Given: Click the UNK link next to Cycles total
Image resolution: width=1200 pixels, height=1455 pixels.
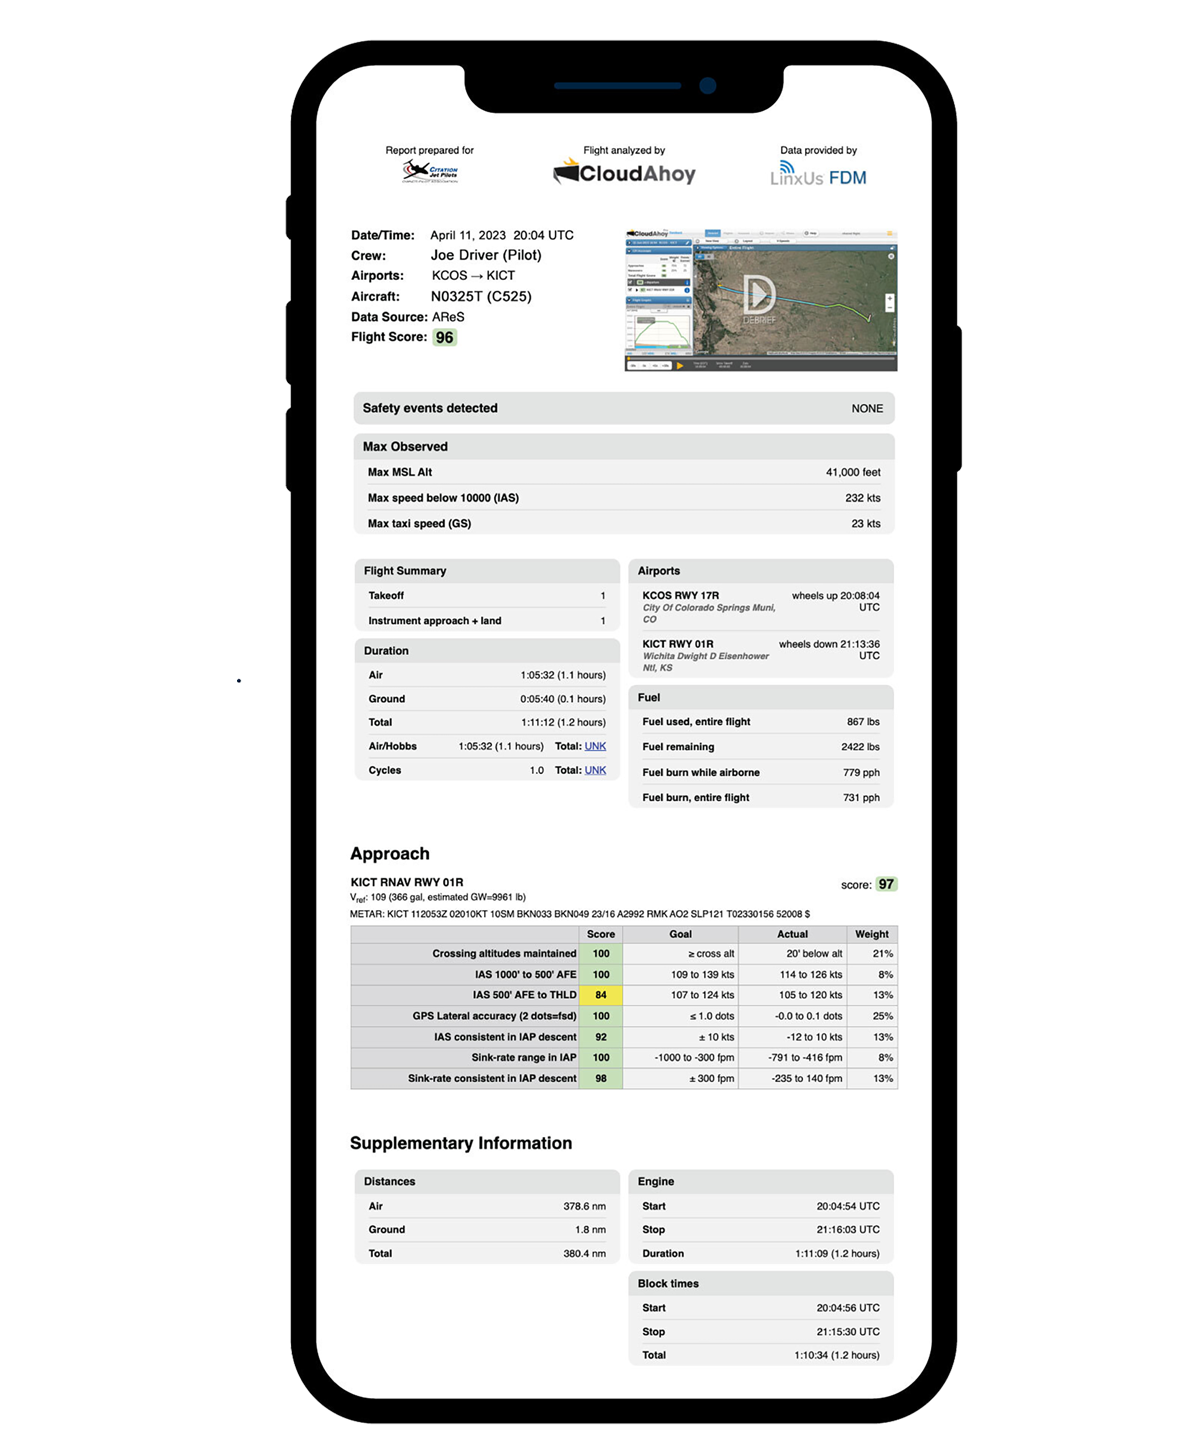Looking at the screenshot, I should [x=595, y=770].
